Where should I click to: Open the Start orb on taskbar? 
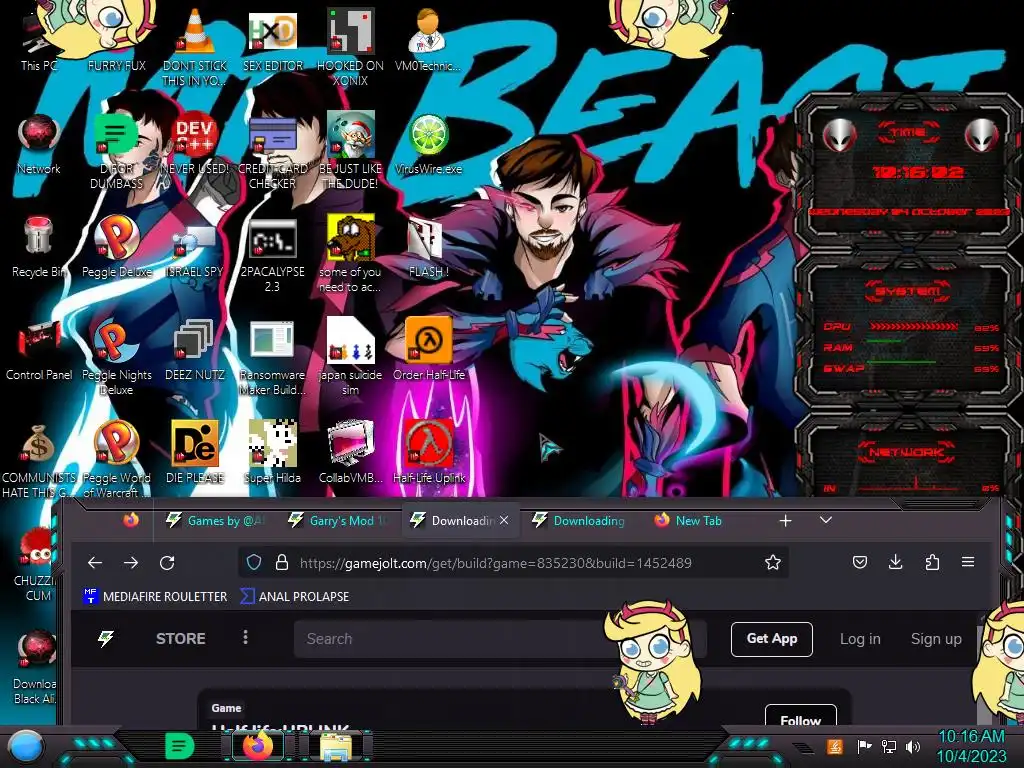(x=25, y=746)
